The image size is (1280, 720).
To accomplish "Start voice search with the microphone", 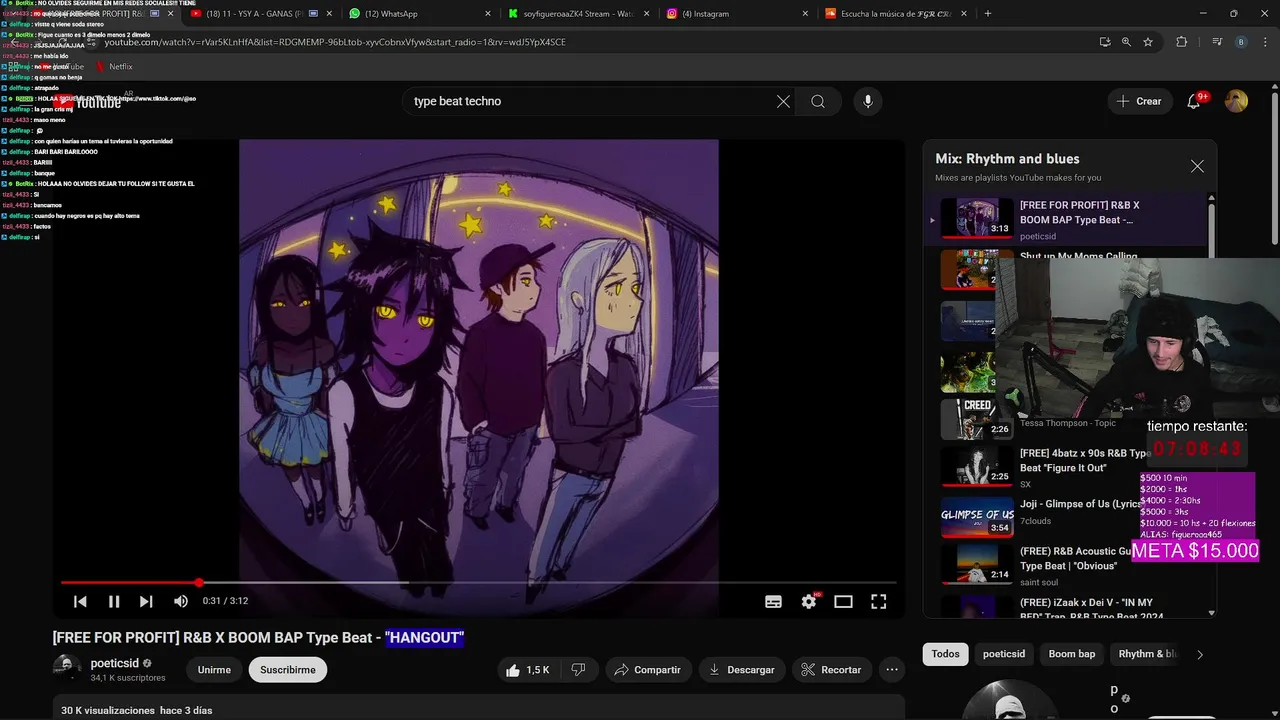I will [868, 101].
